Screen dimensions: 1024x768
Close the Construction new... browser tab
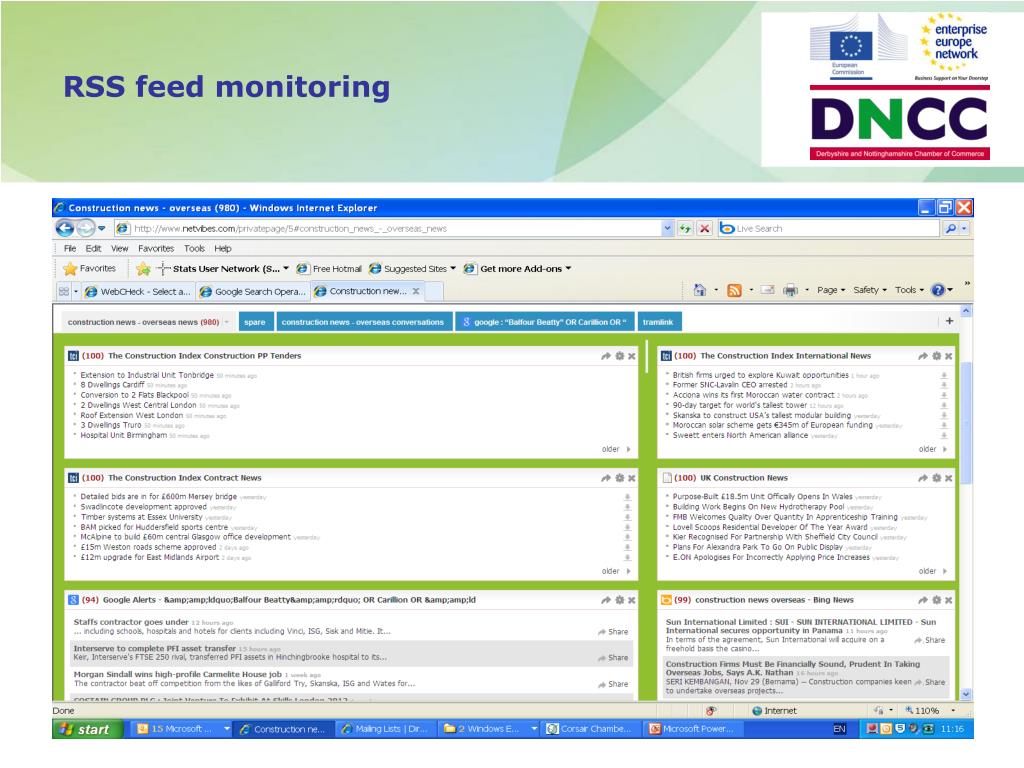(x=416, y=291)
